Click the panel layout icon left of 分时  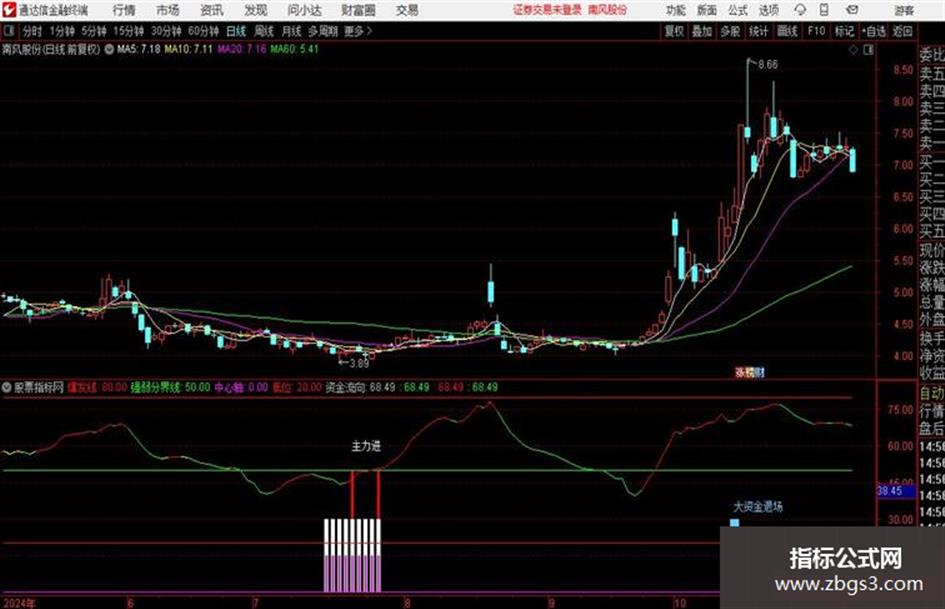[x=9, y=31]
